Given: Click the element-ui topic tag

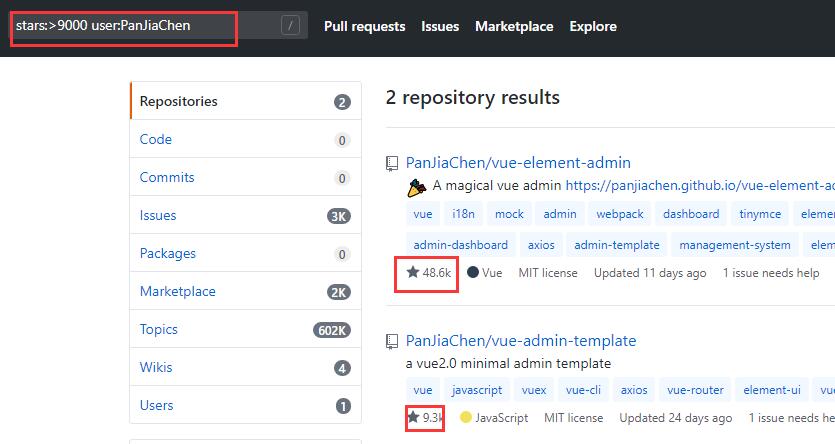Looking at the screenshot, I should point(772,390).
